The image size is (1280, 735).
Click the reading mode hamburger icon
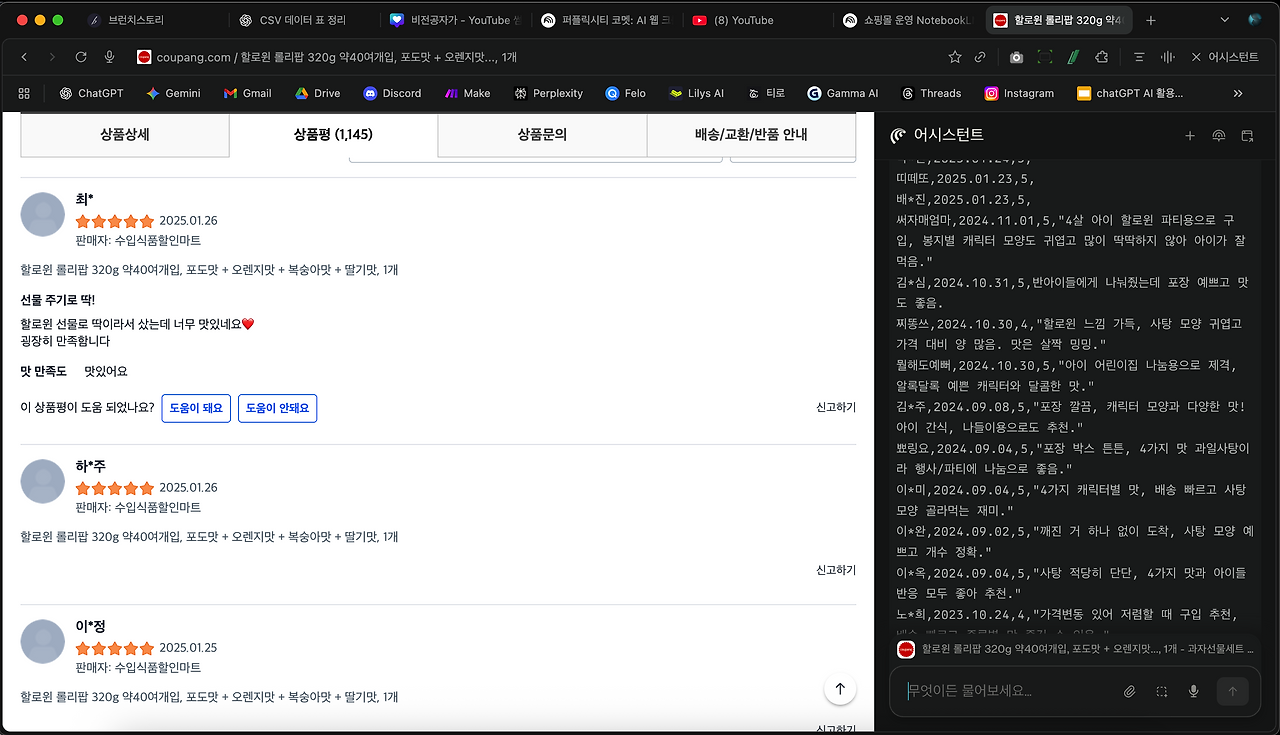(x=1140, y=57)
